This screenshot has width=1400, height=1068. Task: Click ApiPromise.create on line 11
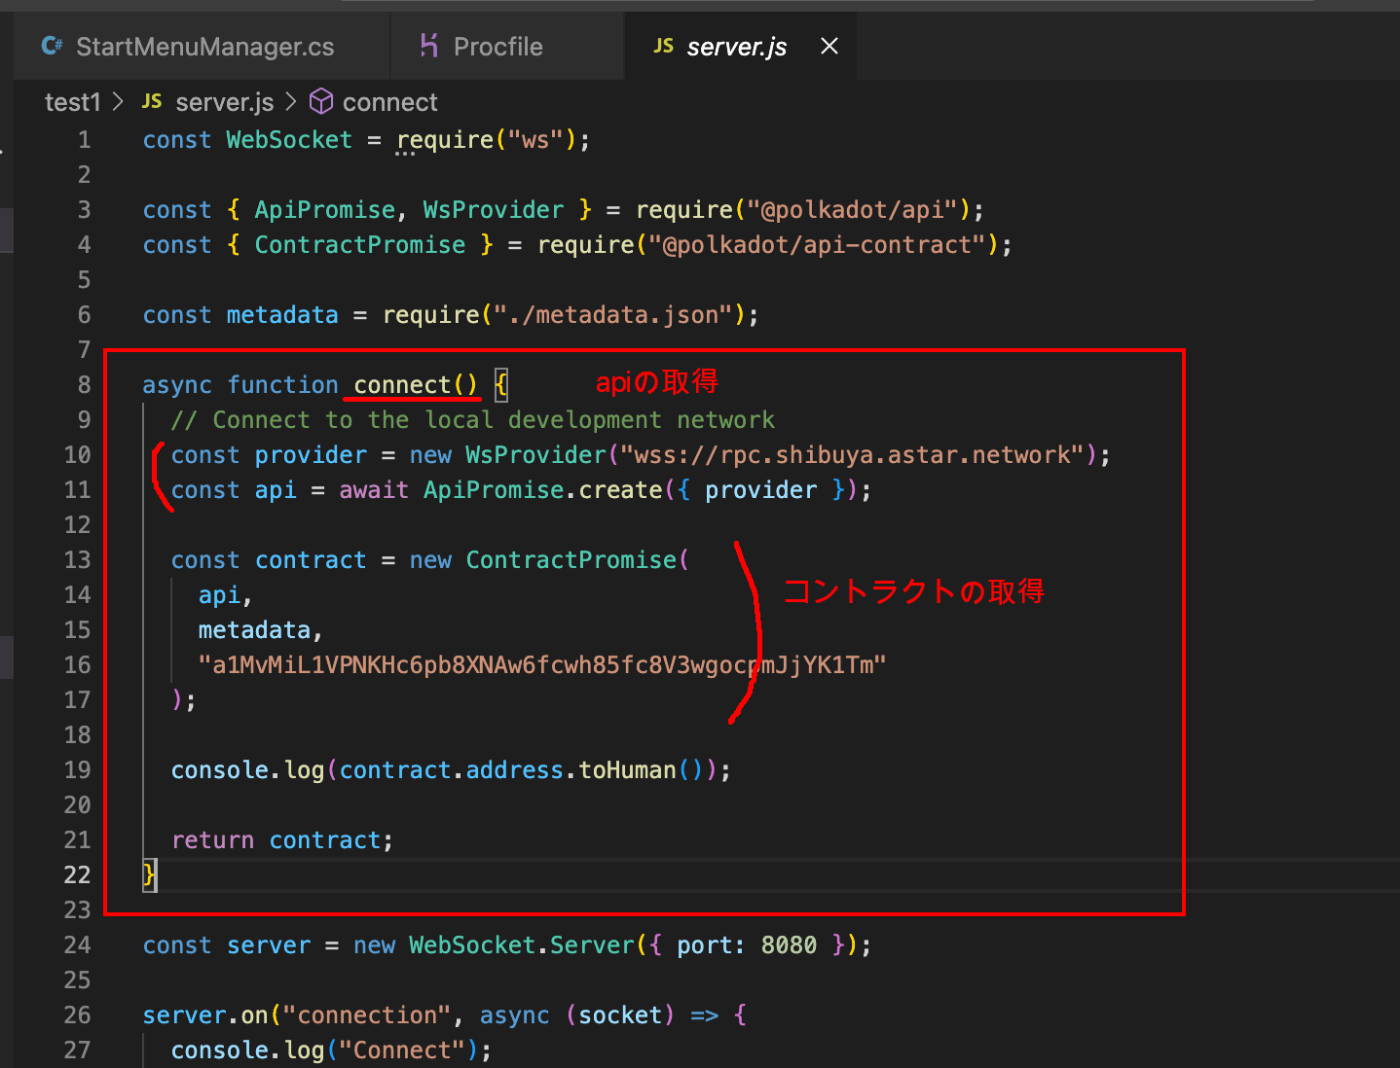543,490
